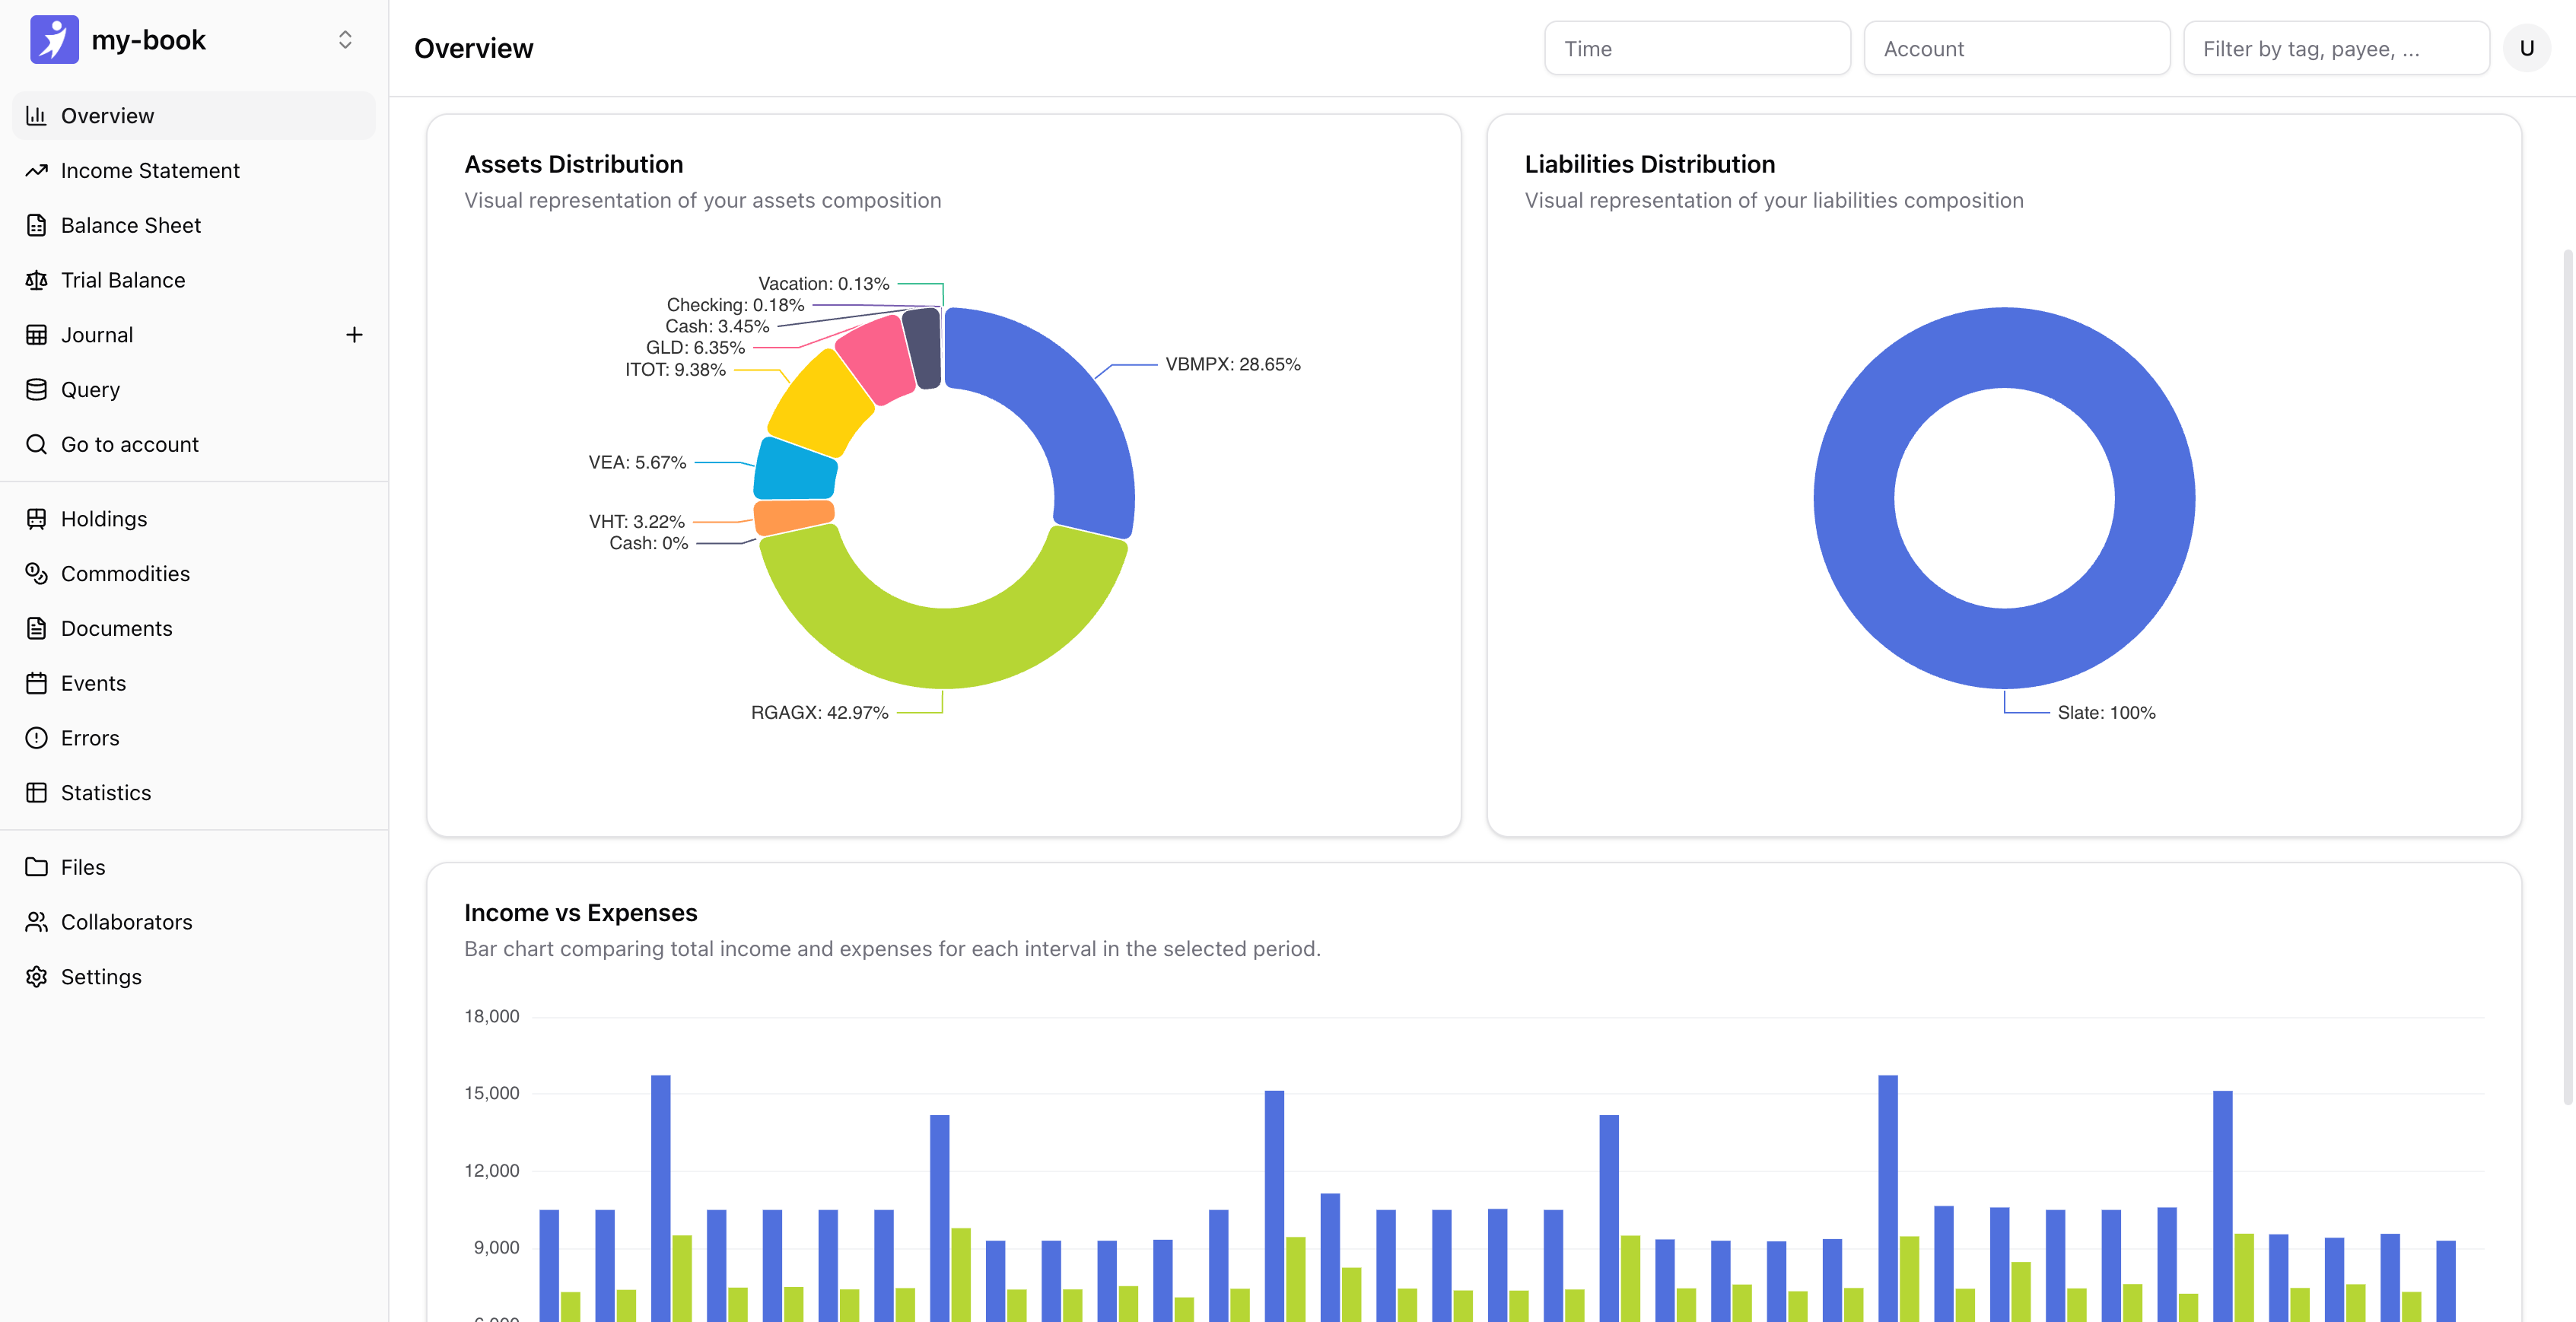Click the Go to account search icon

37,444
